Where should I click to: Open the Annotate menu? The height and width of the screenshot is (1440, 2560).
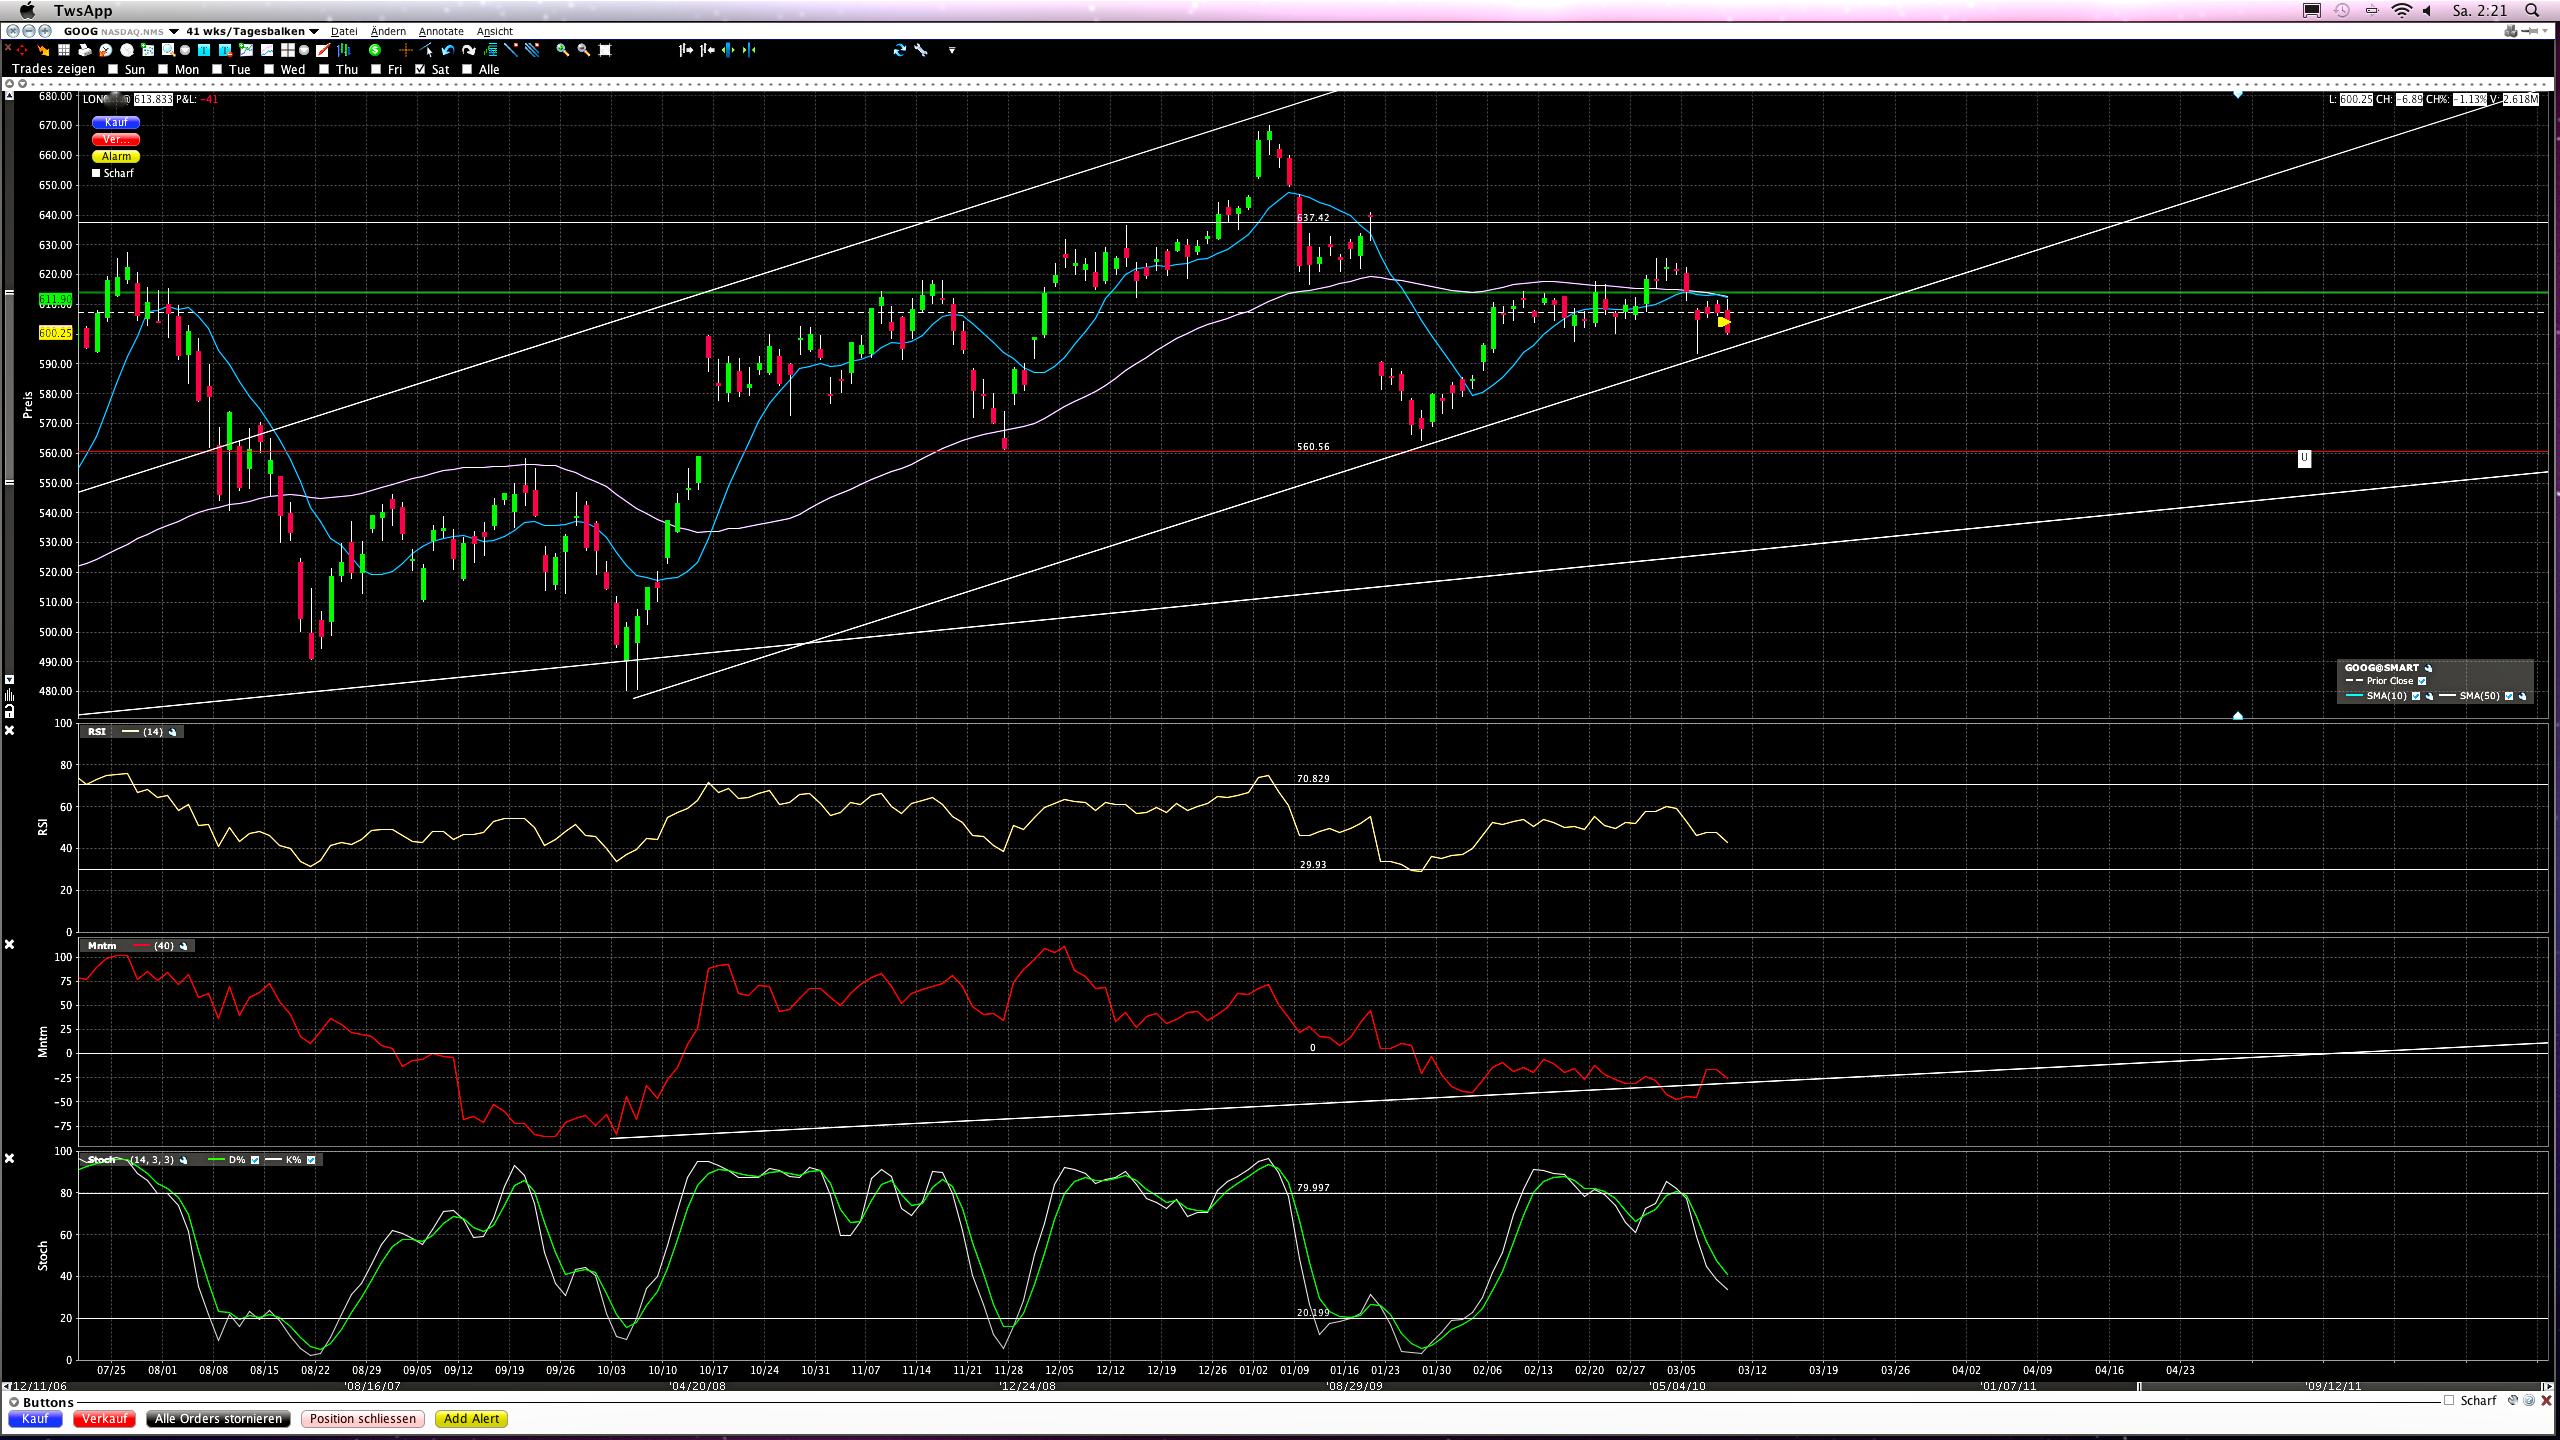(x=441, y=31)
